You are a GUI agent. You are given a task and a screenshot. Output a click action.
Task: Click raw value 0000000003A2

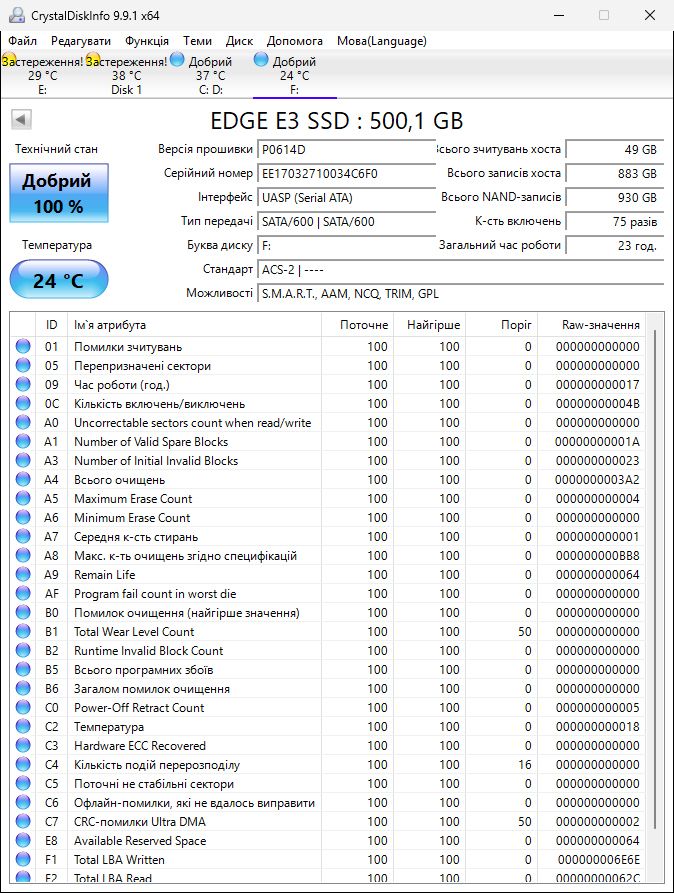pyautogui.click(x=597, y=480)
